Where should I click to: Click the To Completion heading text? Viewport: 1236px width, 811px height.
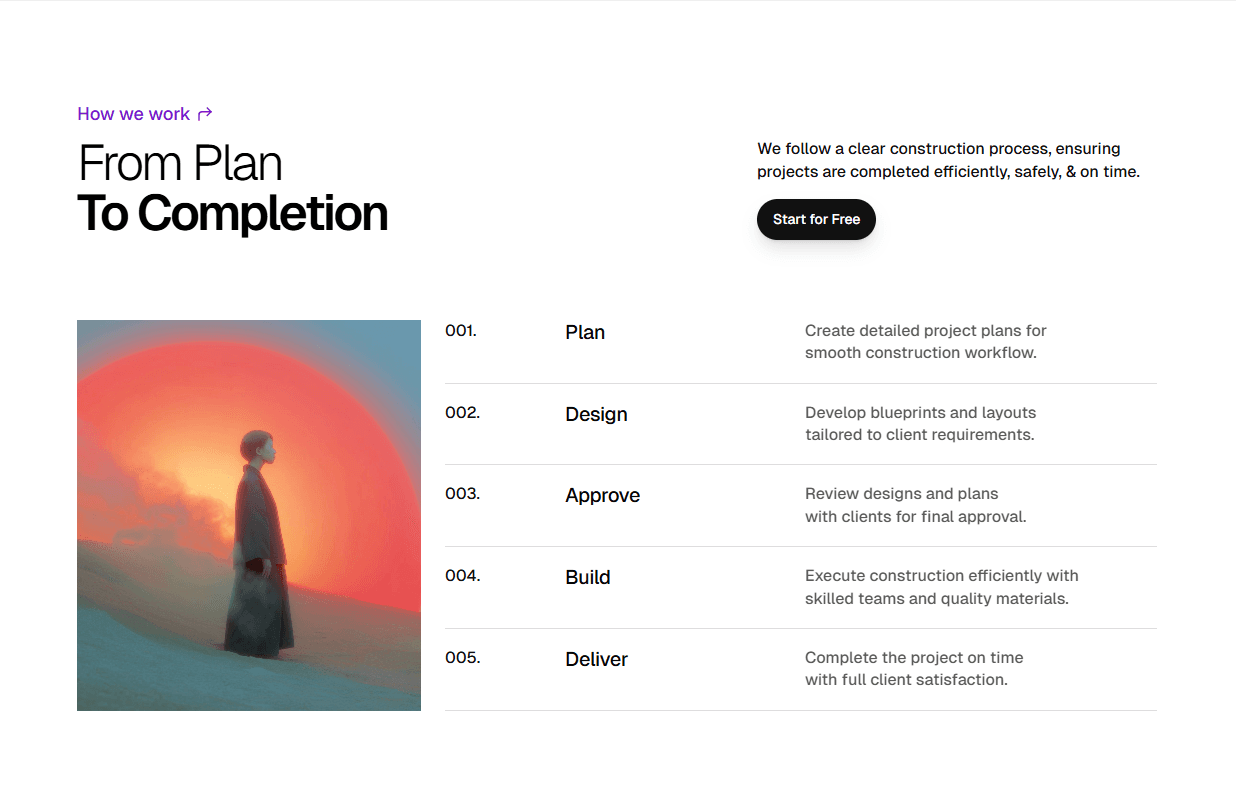[x=232, y=214]
